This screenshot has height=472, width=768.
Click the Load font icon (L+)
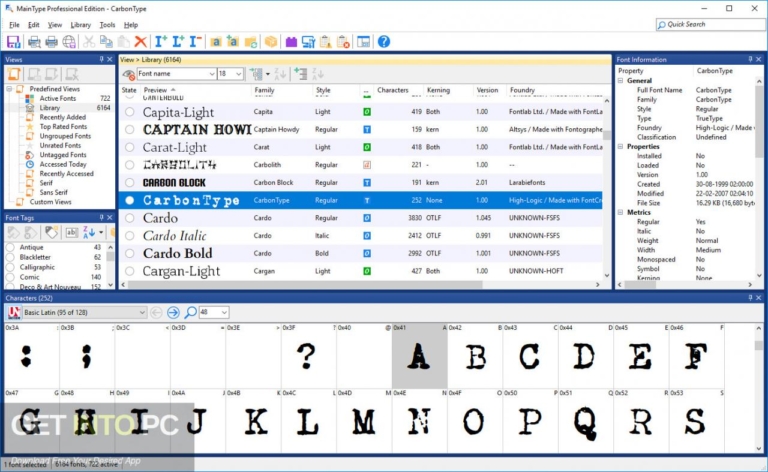[178, 42]
